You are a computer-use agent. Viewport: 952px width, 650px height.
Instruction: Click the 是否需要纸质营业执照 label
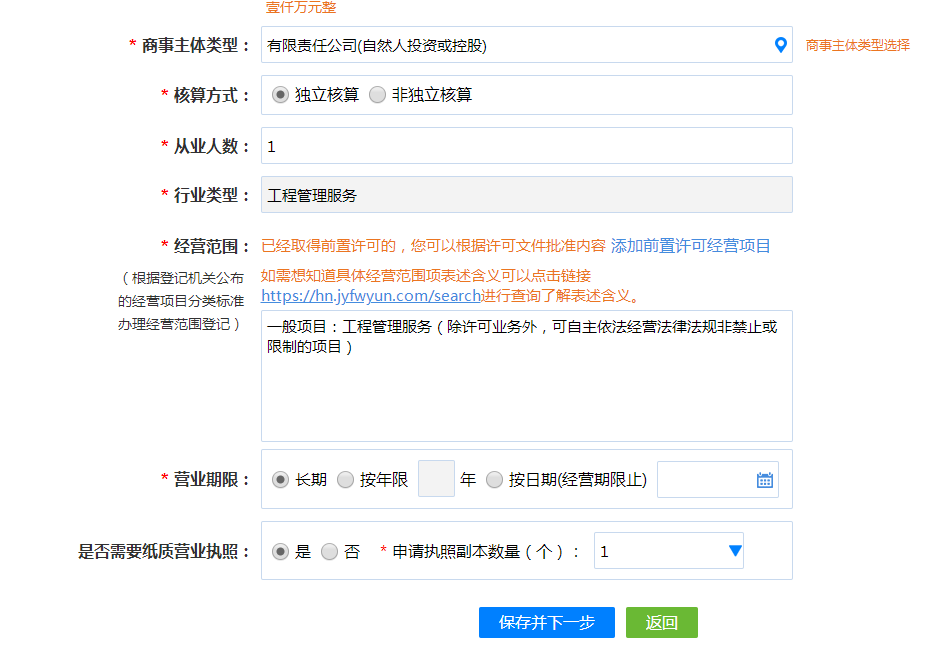164,551
